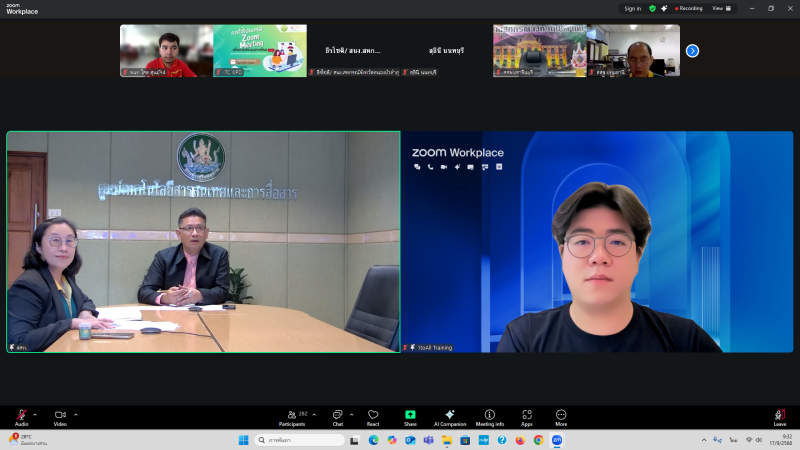Click the Sign in button
This screenshot has width=800, height=450.
[x=632, y=8]
